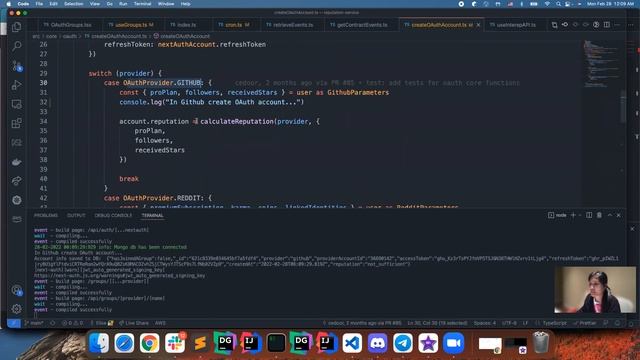
Task: Maximize the terminal panel with chevron
Action: coord(610,215)
